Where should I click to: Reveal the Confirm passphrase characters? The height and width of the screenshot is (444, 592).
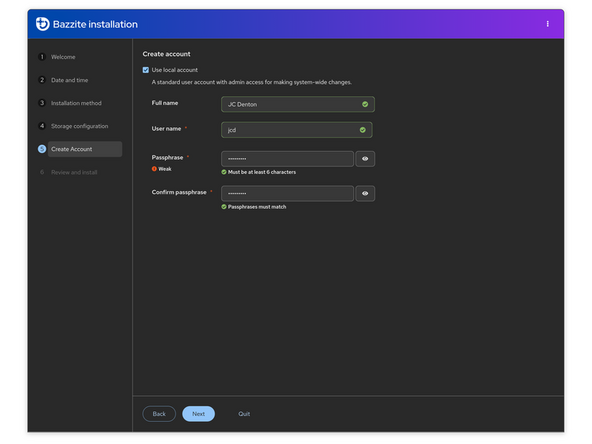(x=365, y=193)
